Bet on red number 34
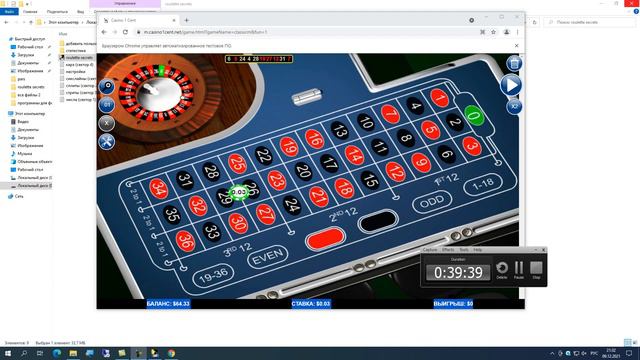The height and width of the screenshot is (360, 640). tap(158, 189)
